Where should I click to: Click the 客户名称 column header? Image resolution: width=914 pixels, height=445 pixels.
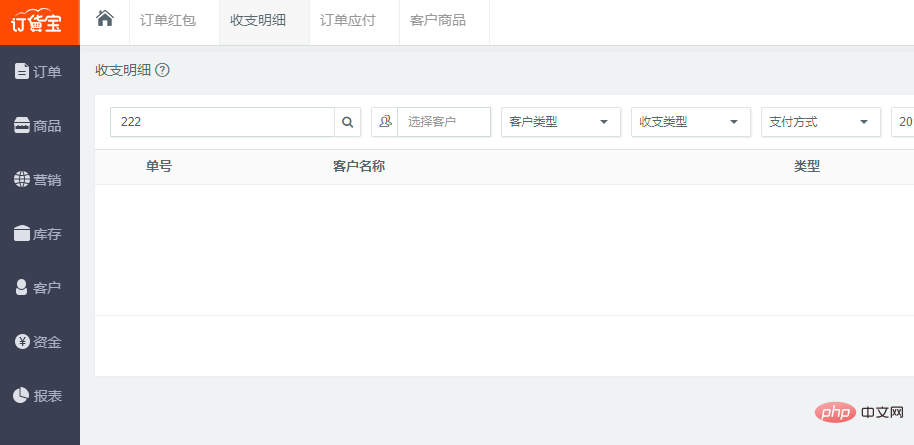coord(358,167)
